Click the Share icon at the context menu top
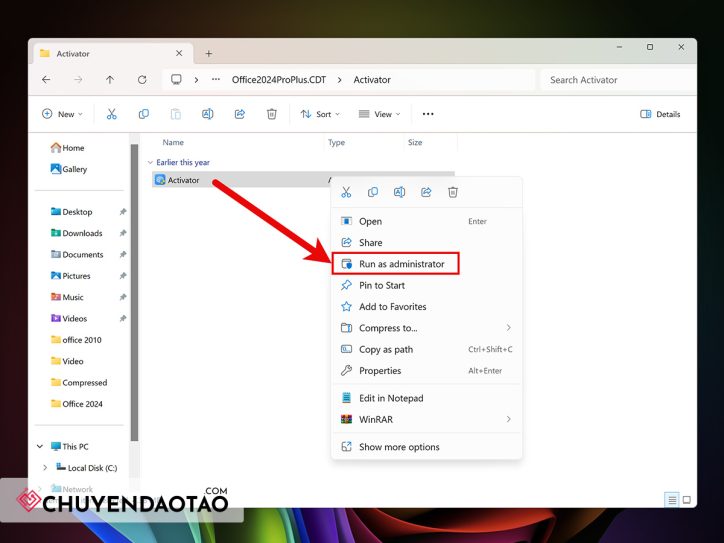The height and width of the screenshot is (543, 724). (x=426, y=192)
